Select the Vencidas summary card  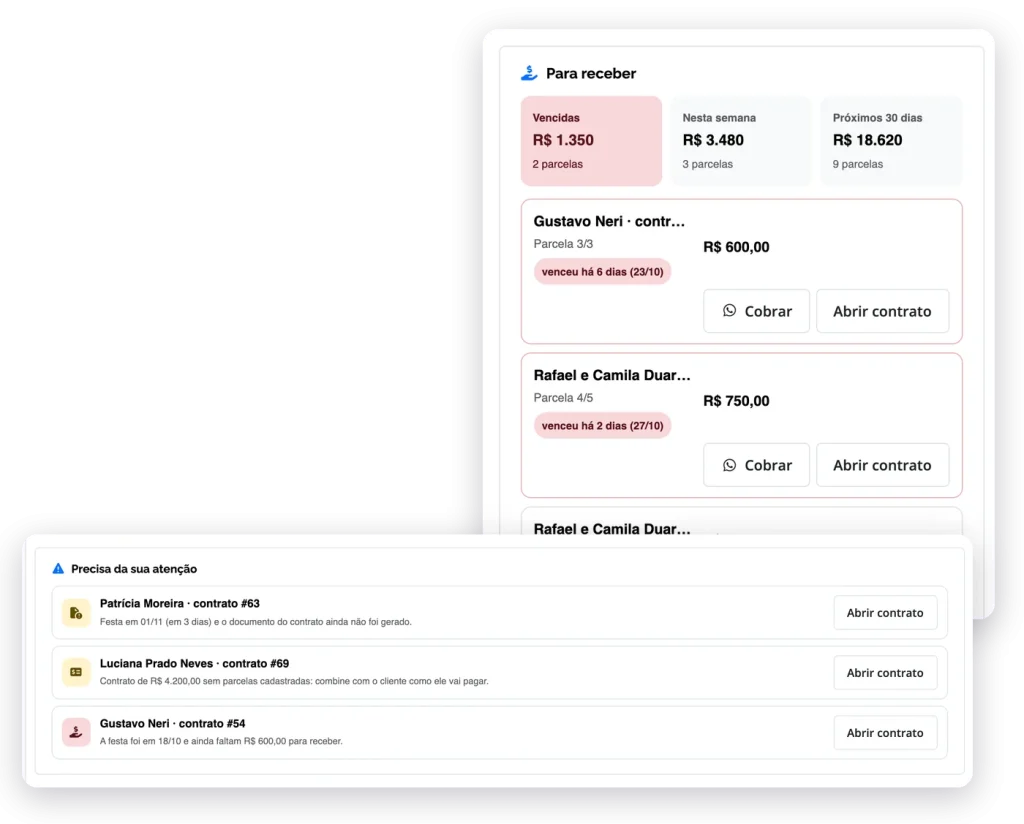click(591, 141)
